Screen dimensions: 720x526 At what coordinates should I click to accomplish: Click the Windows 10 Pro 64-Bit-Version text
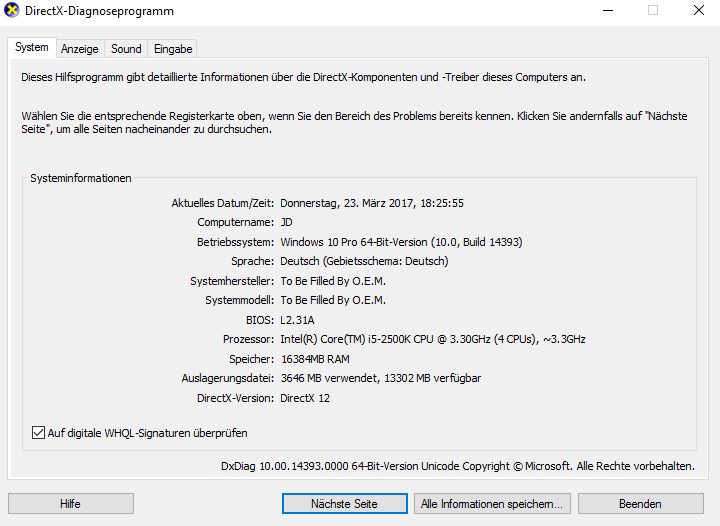coord(401,242)
